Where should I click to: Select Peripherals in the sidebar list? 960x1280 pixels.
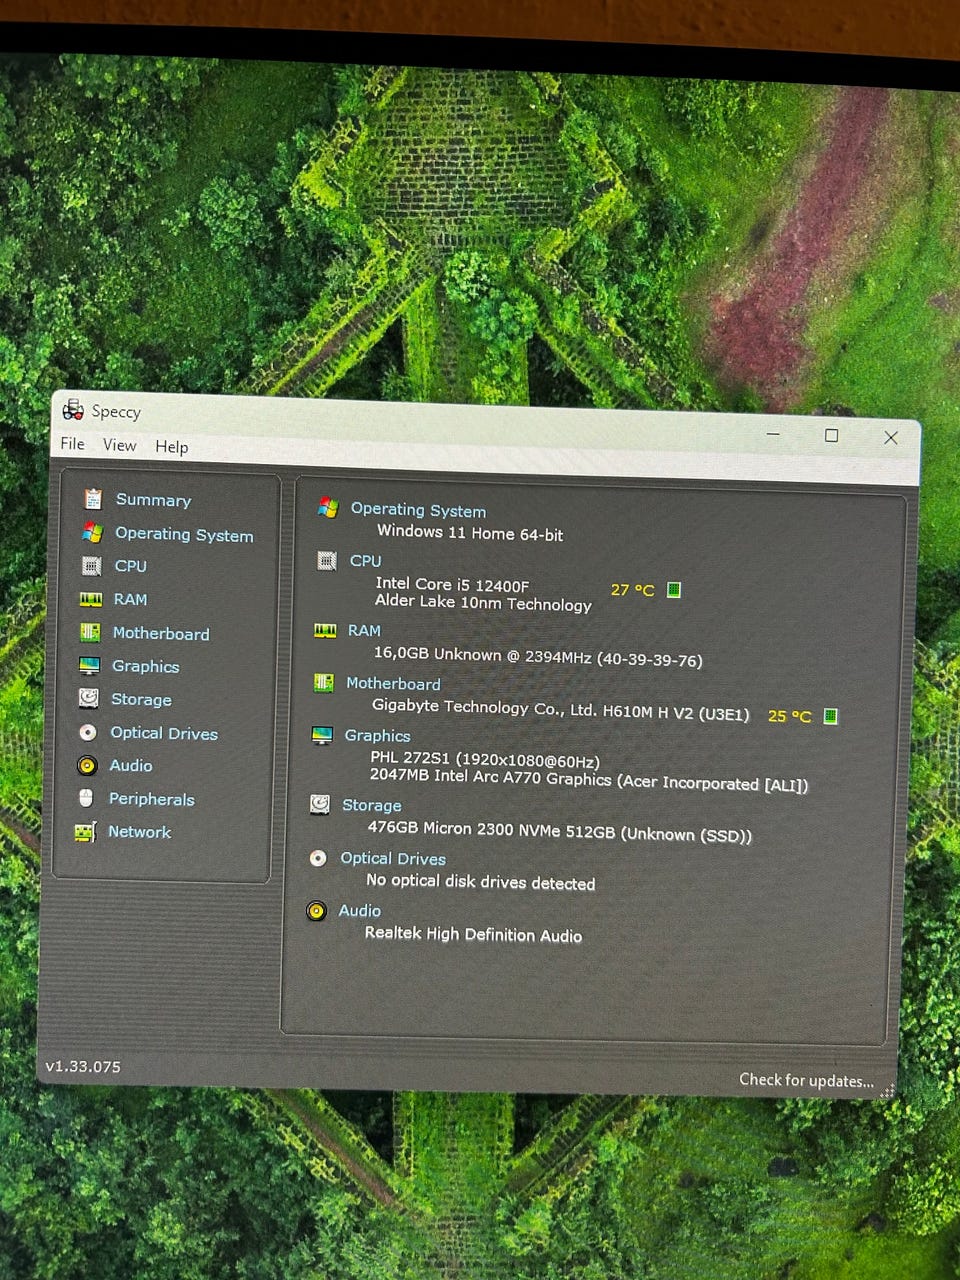point(152,799)
